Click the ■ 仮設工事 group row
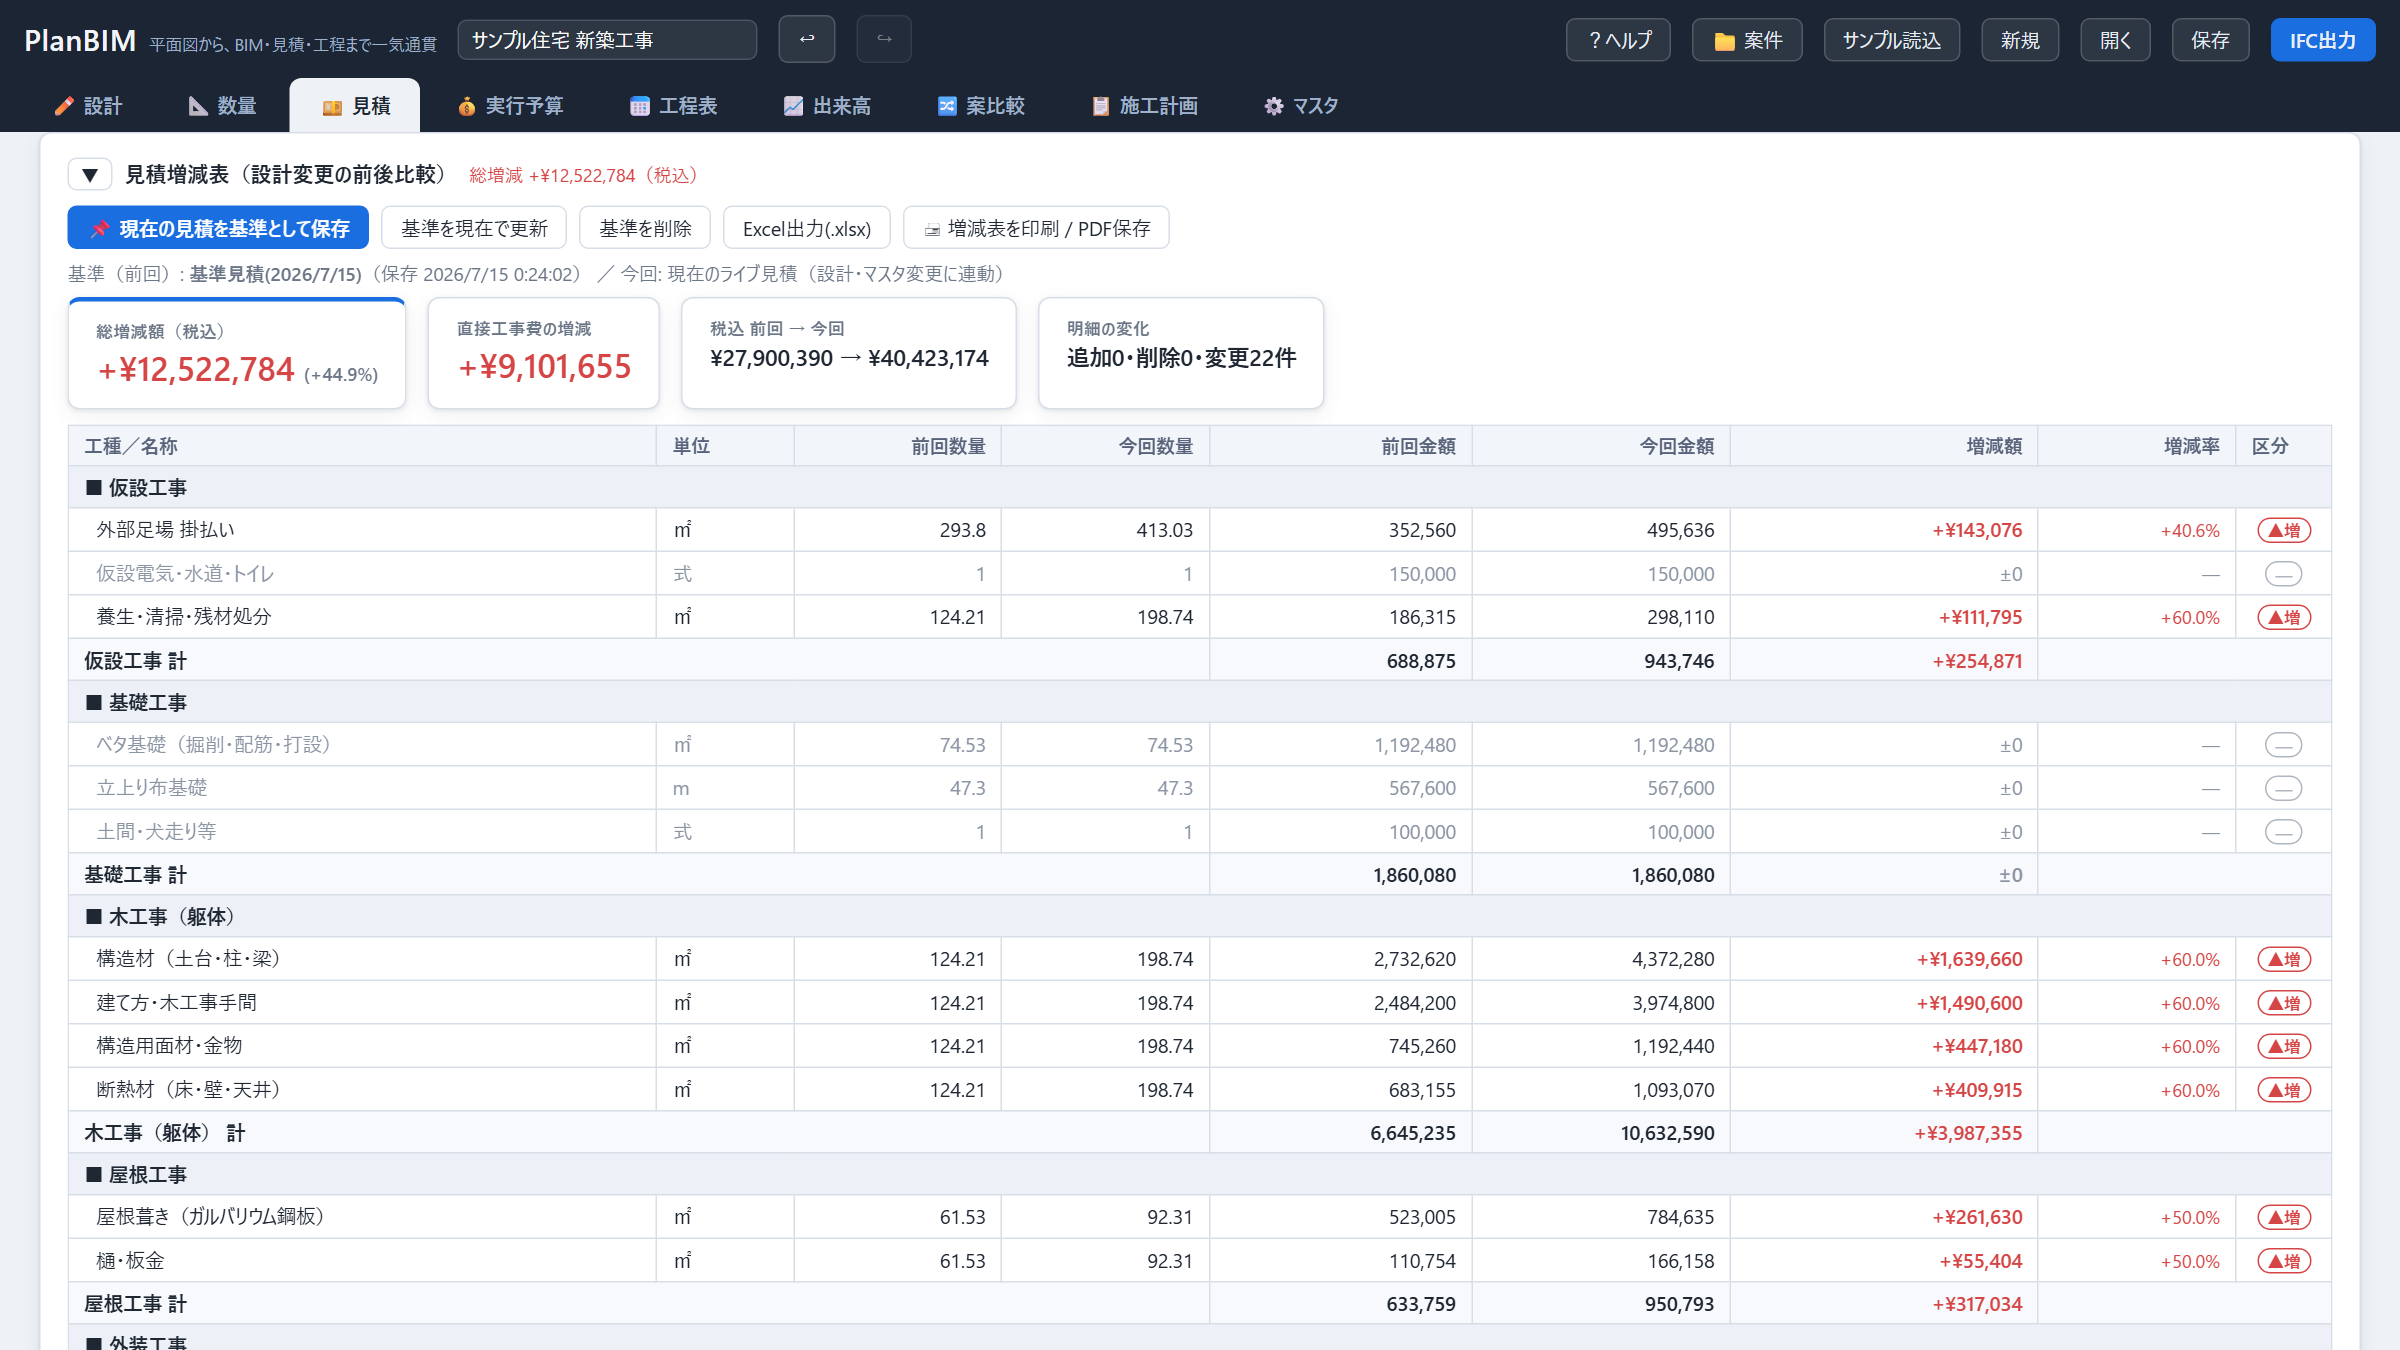 coord(1200,488)
